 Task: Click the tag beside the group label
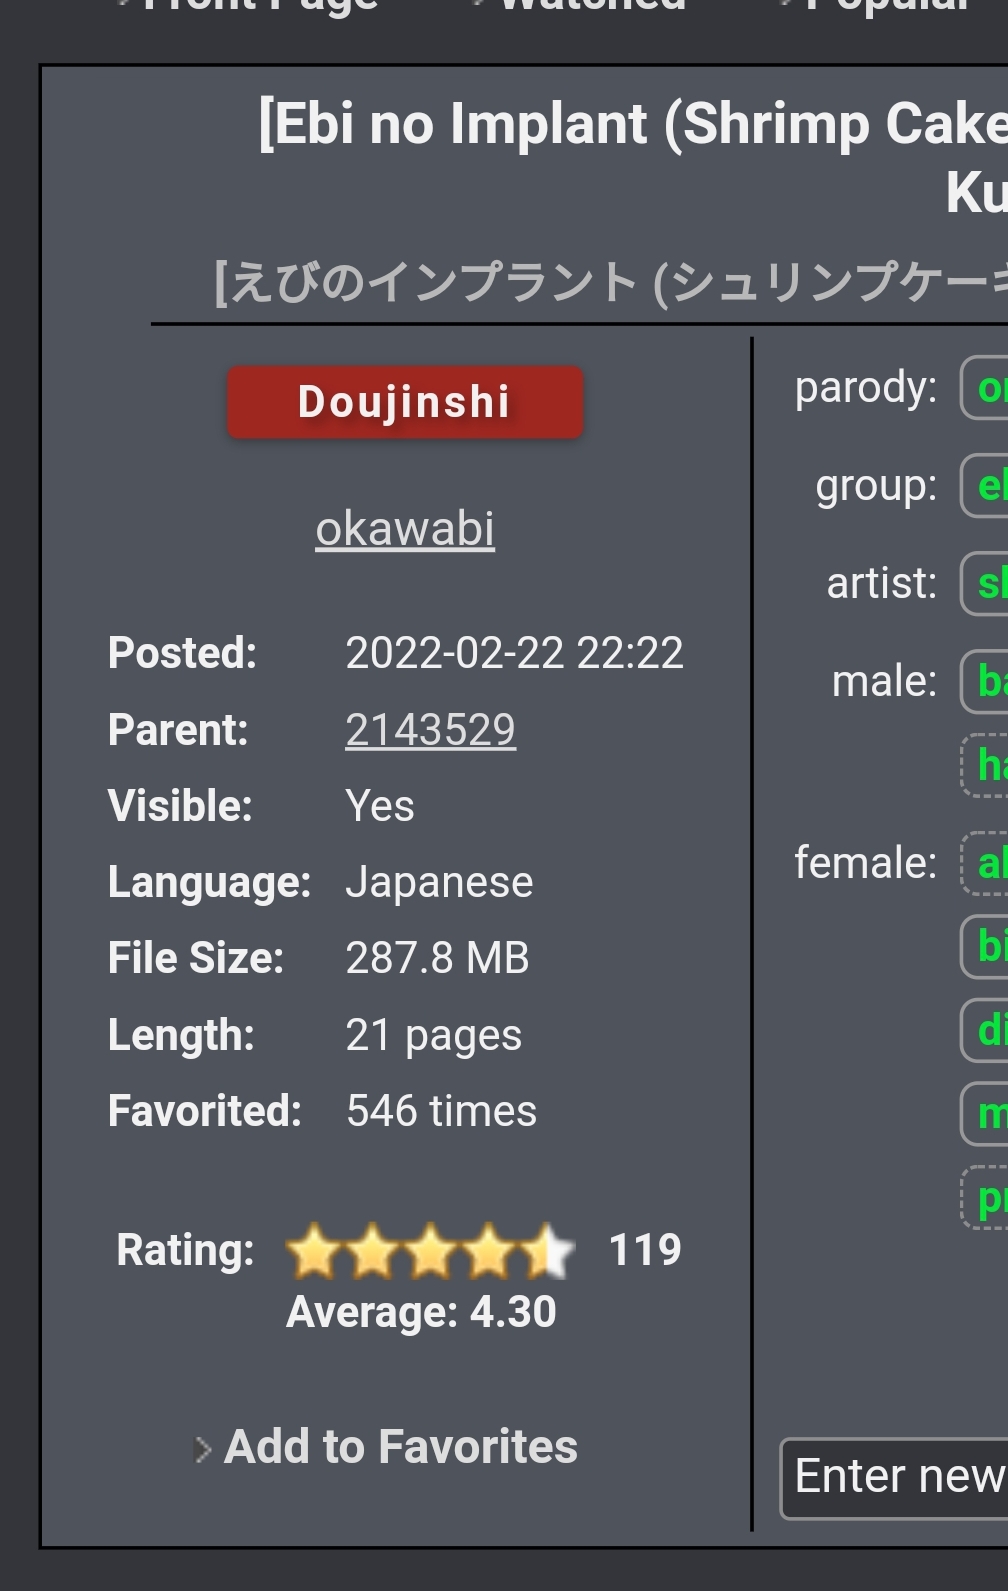point(986,486)
